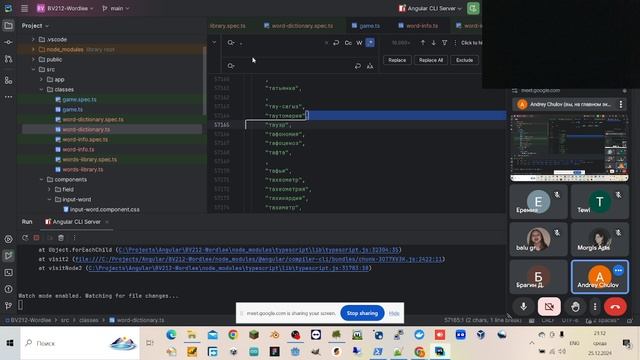Click Stop sharing button
Screen dimensions: 640x360
pos(362,313)
